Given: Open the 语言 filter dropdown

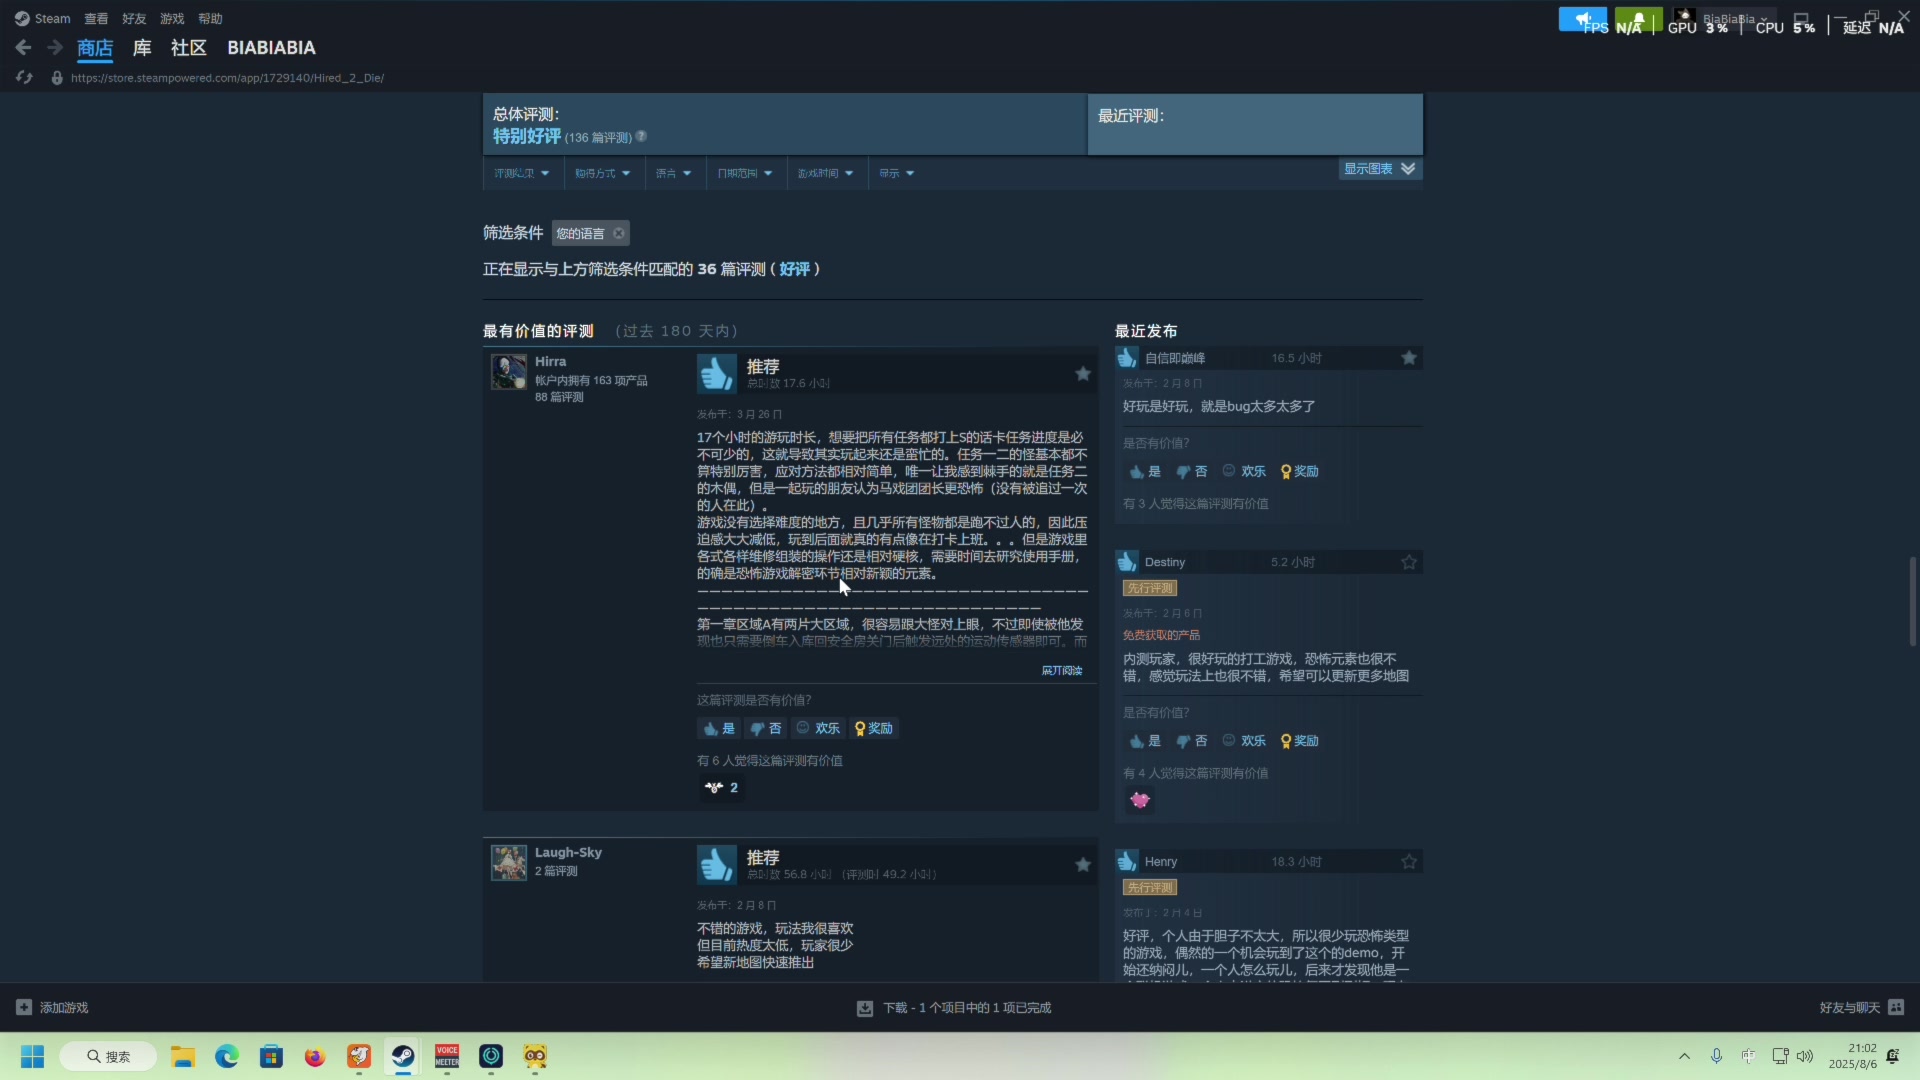Looking at the screenshot, I should point(674,173).
